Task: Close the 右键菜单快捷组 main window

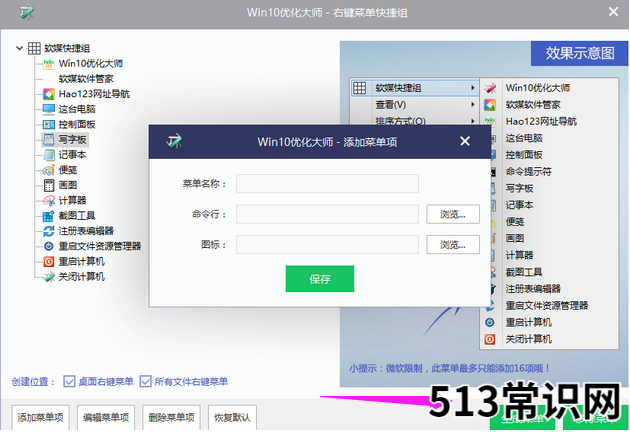Action: [613, 12]
